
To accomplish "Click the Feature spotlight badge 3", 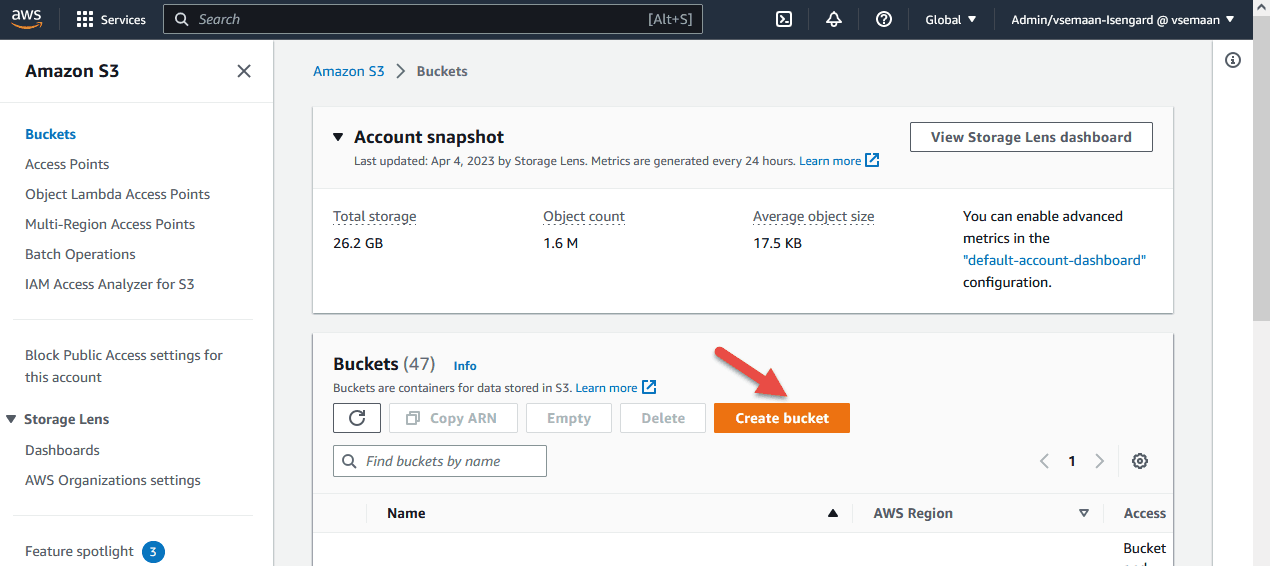I will [x=153, y=551].
